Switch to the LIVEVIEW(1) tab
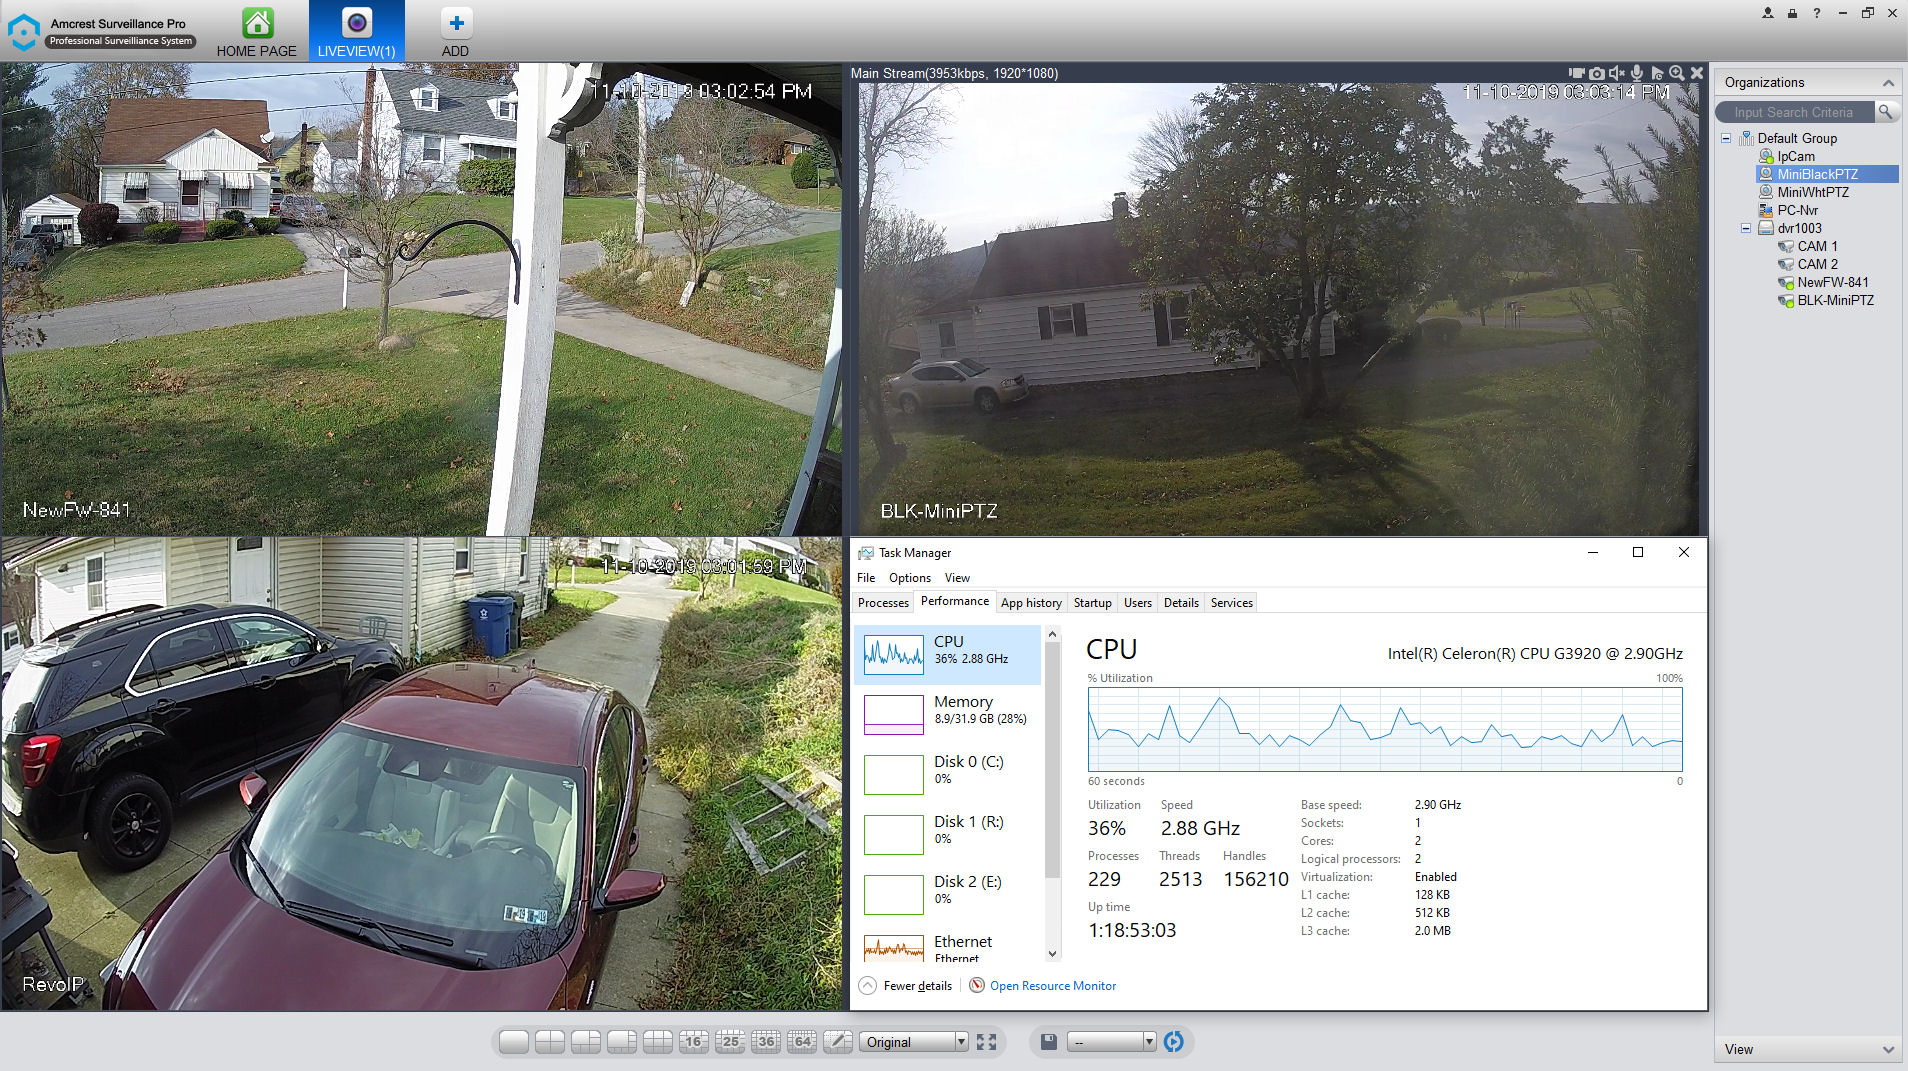This screenshot has width=1908, height=1071. (356, 32)
